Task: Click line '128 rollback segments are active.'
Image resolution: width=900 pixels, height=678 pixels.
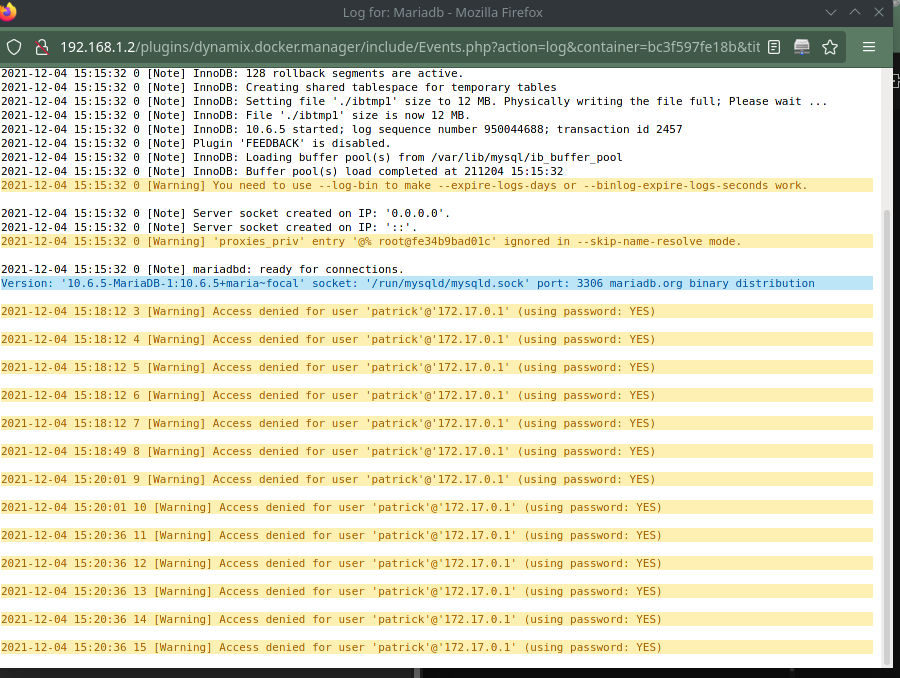Action: click(x=232, y=73)
